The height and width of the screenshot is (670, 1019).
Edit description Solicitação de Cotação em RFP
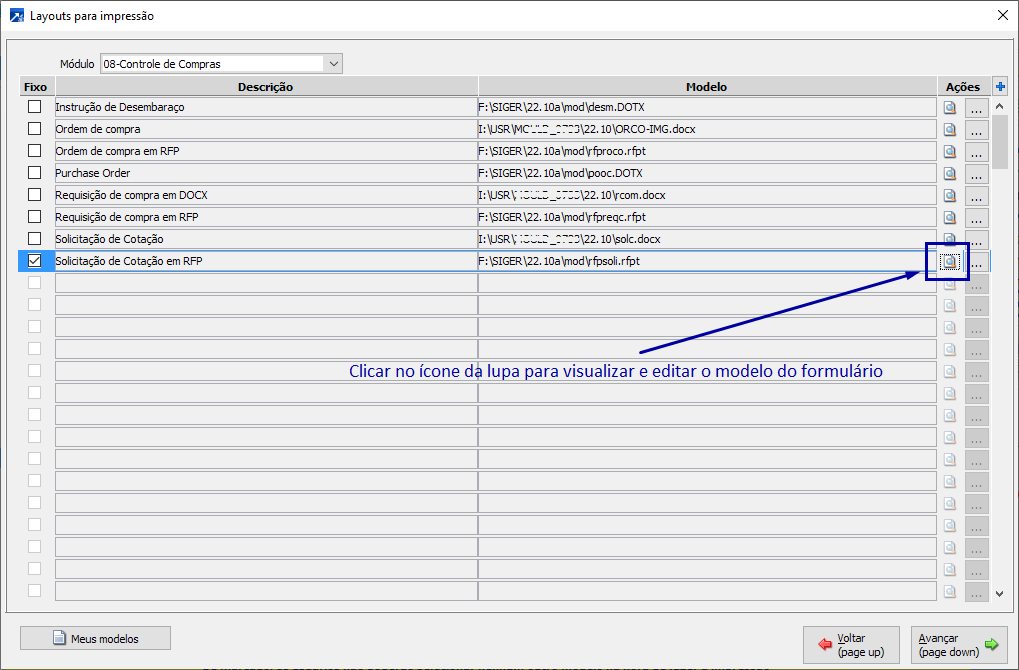[x=266, y=261]
